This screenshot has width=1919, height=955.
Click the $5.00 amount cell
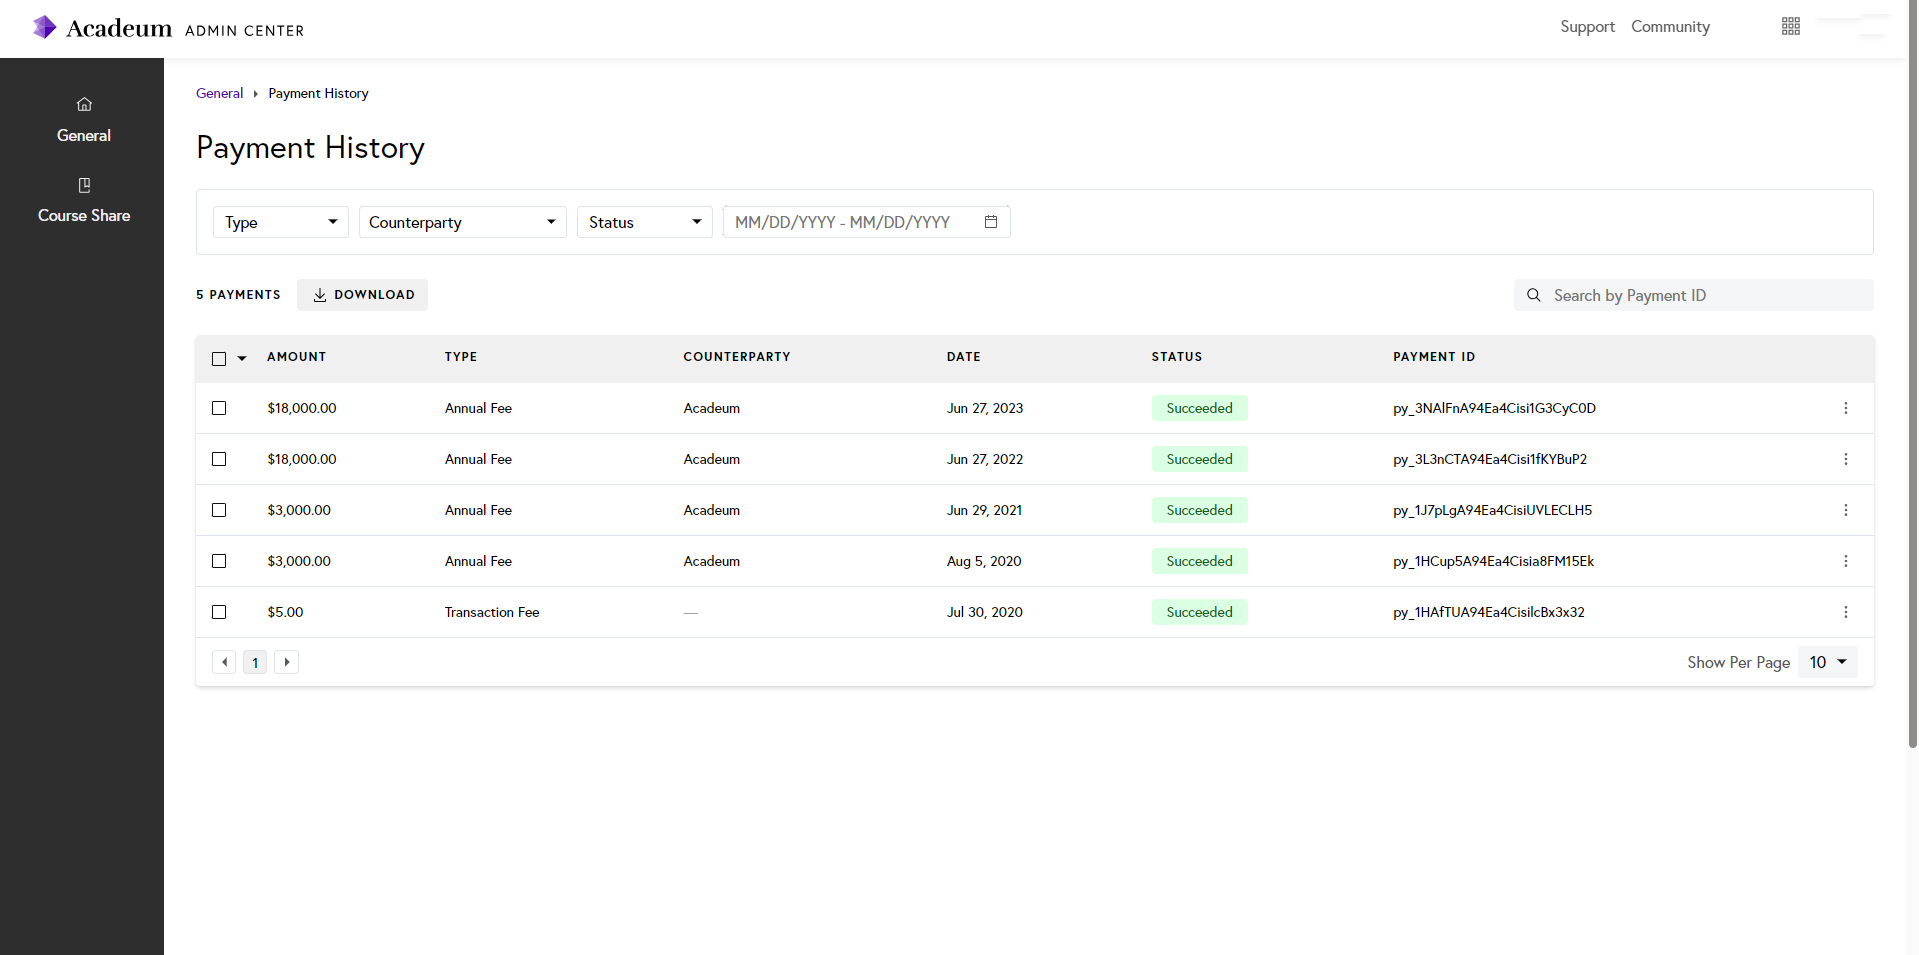(x=285, y=612)
